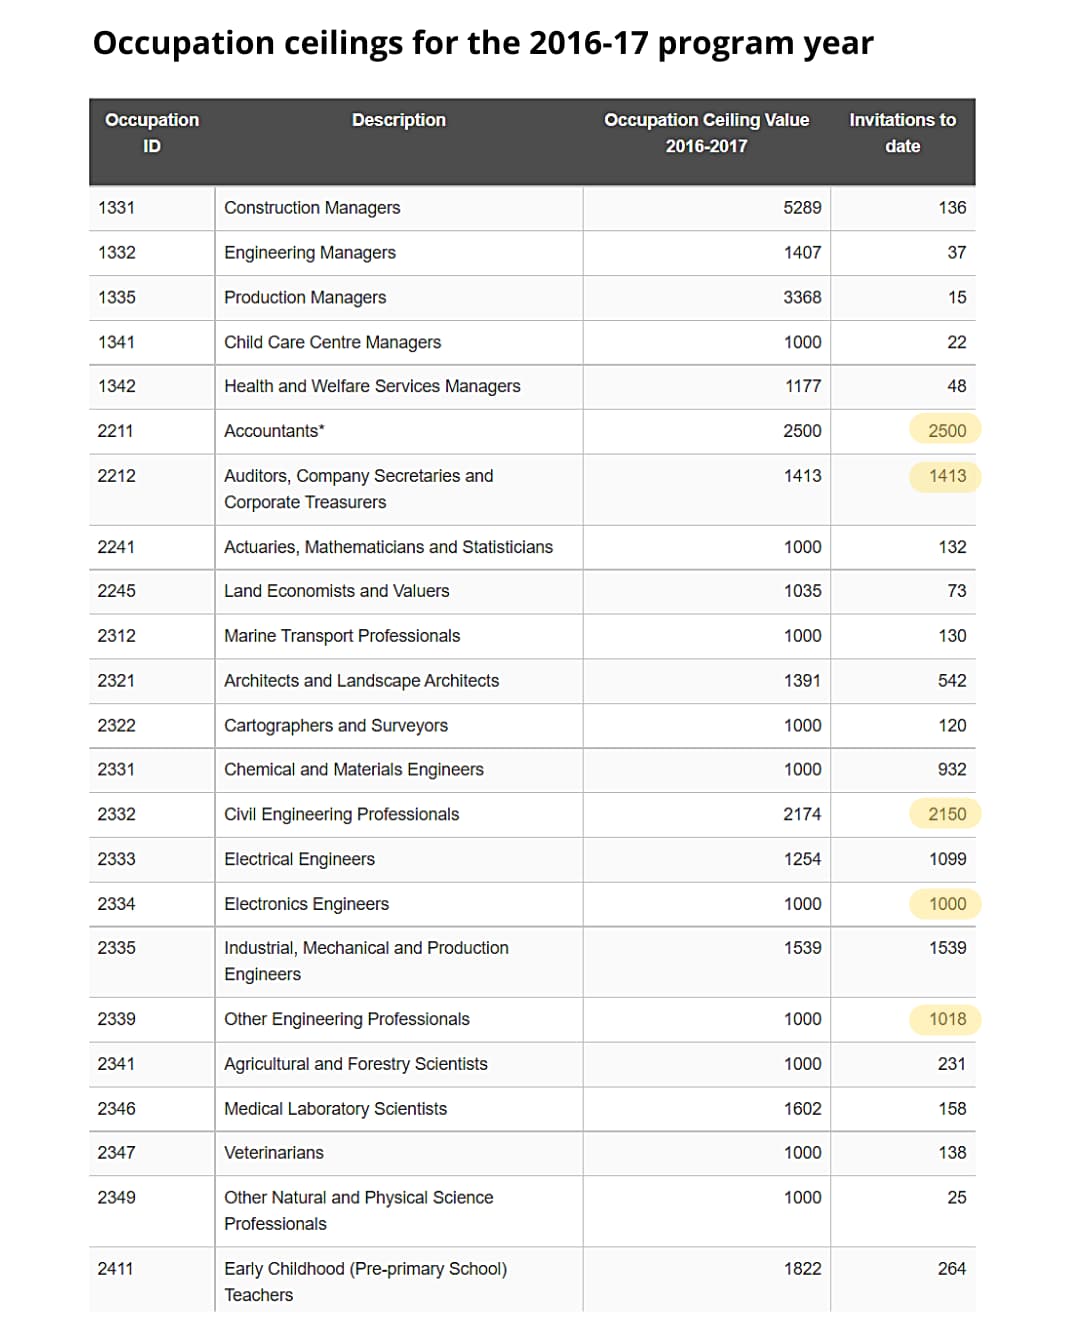Click ceiling value 1177
The width and height of the screenshot is (1075, 1327).
click(803, 386)
